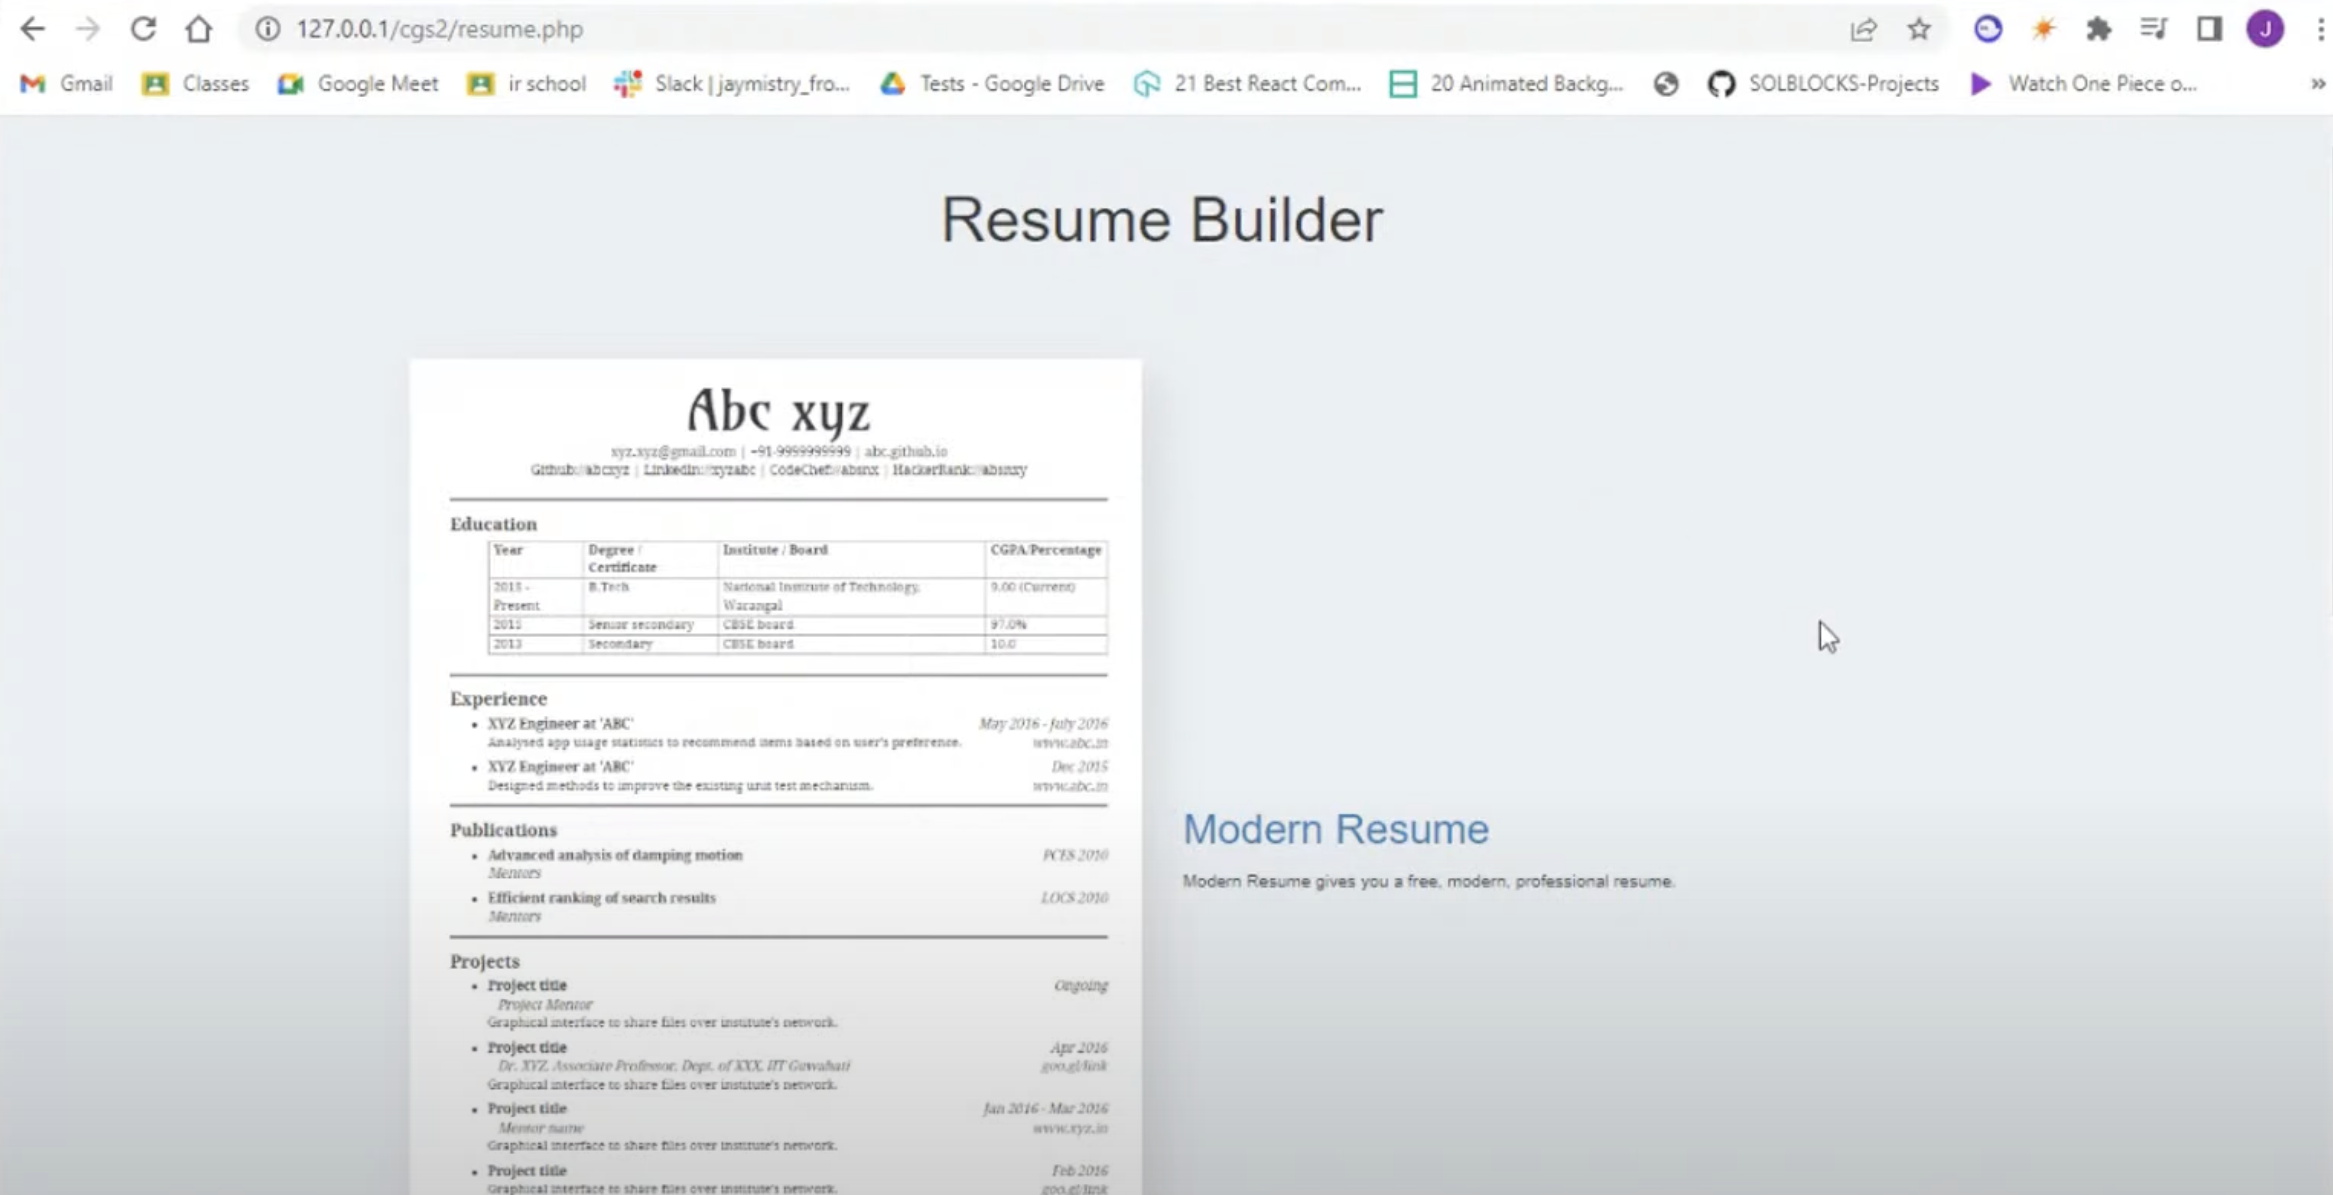Click the address bar URL
This screenshot has height=1195, width=2333.
tap(440, 29)
